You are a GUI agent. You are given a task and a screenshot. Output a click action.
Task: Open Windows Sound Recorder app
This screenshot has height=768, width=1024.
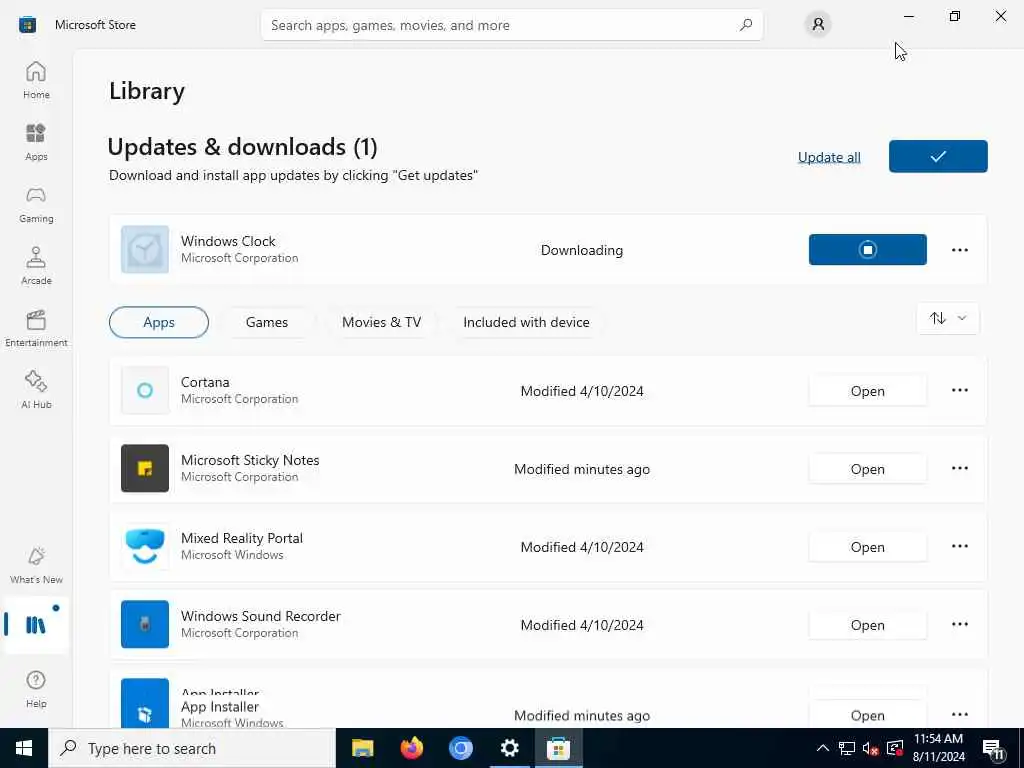867,625
